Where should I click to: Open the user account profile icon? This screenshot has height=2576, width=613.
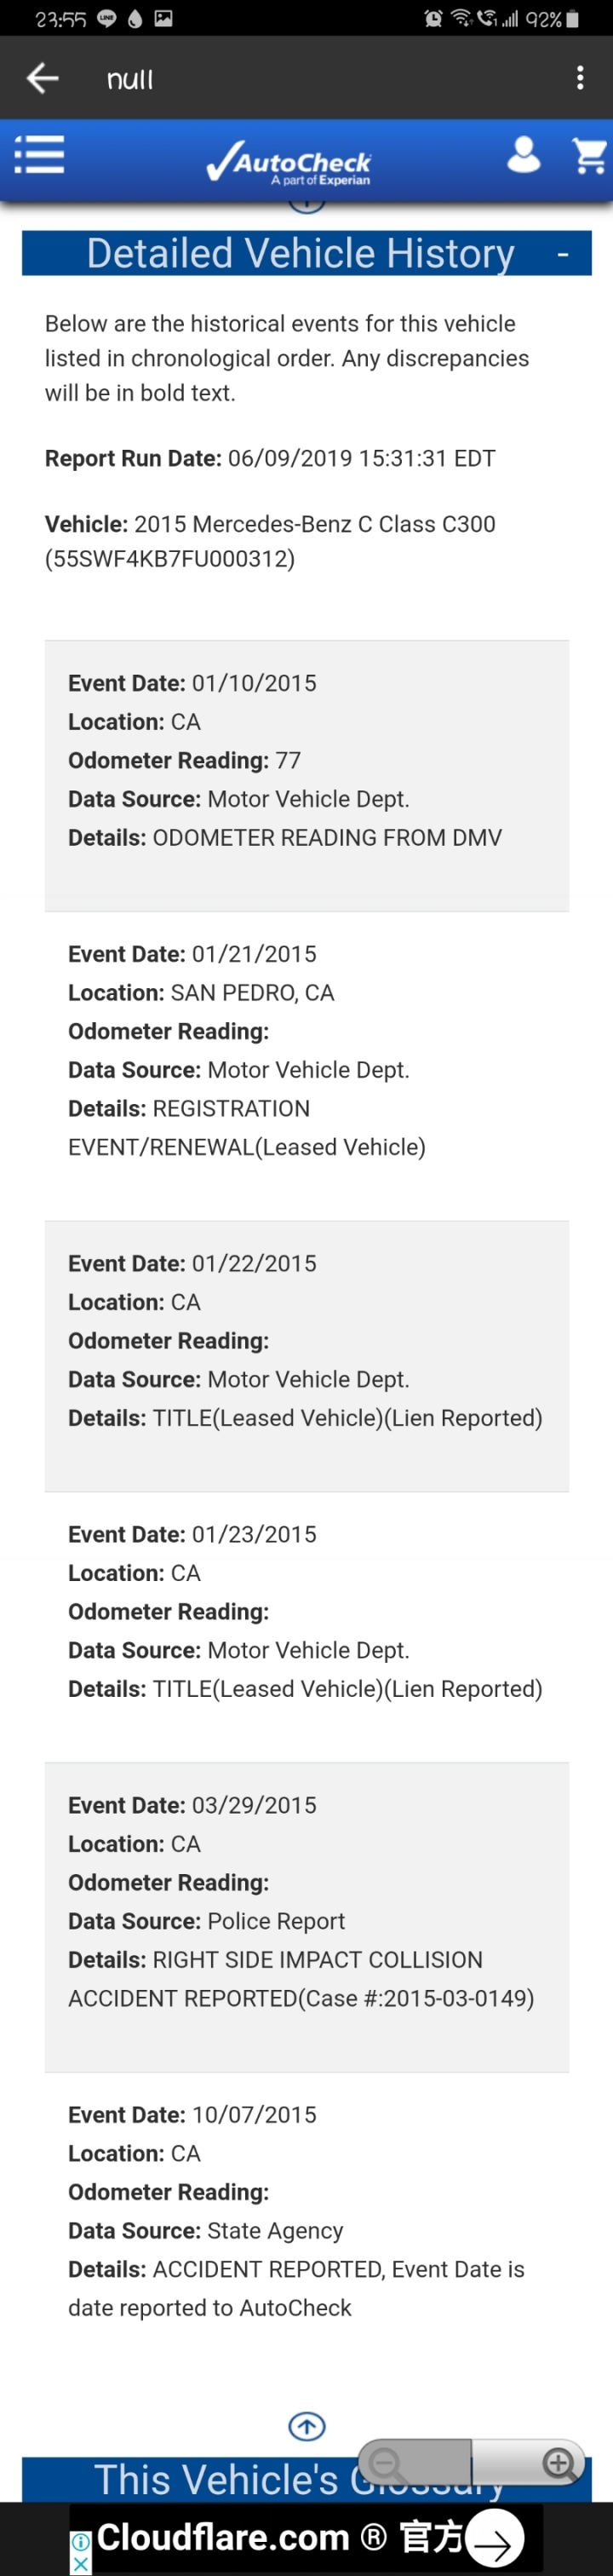(523, 155)
